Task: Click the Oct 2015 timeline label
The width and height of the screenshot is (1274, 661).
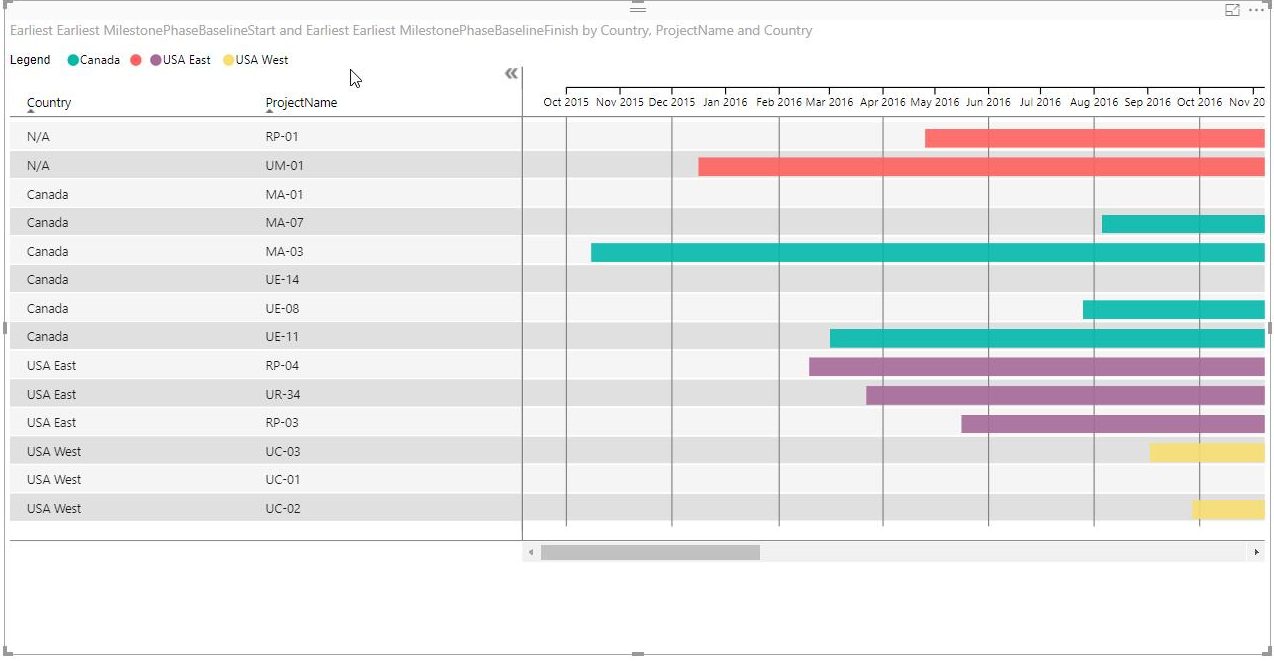Action: 566,102
